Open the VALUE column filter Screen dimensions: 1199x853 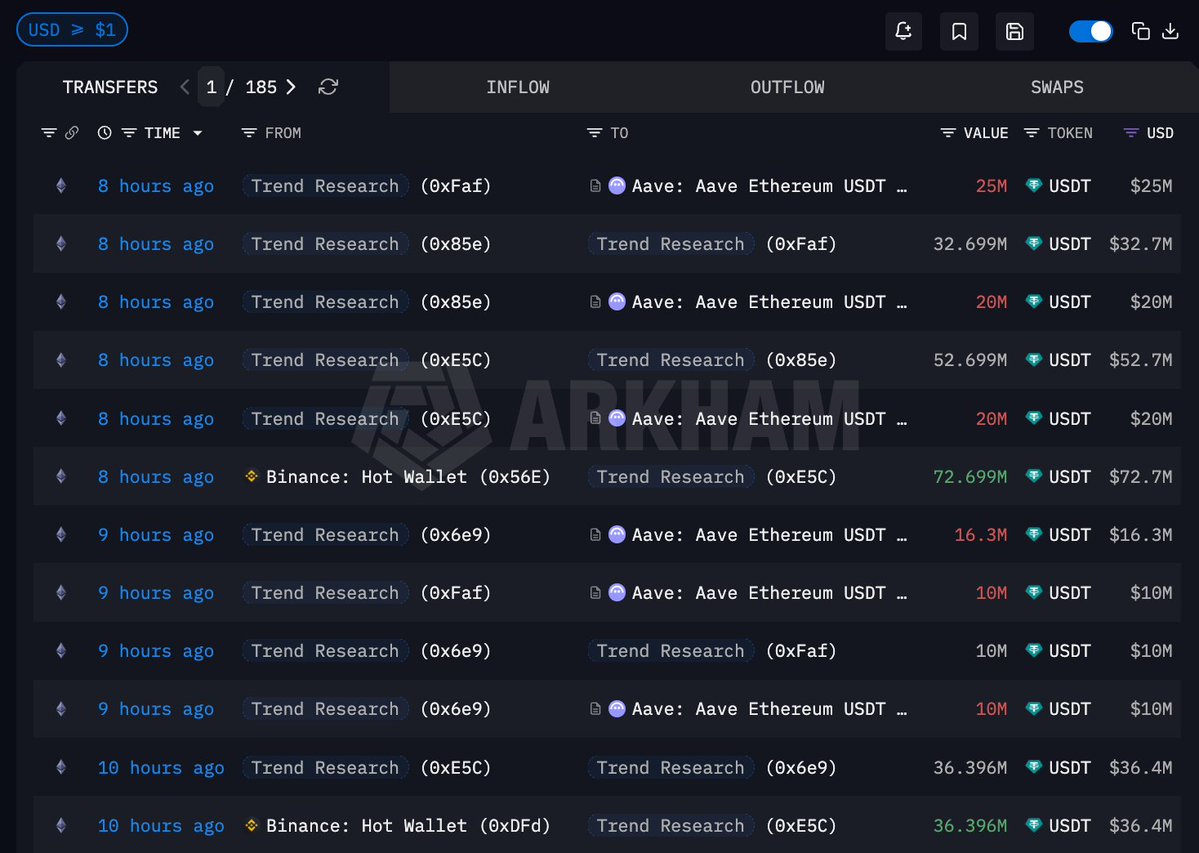948,133
